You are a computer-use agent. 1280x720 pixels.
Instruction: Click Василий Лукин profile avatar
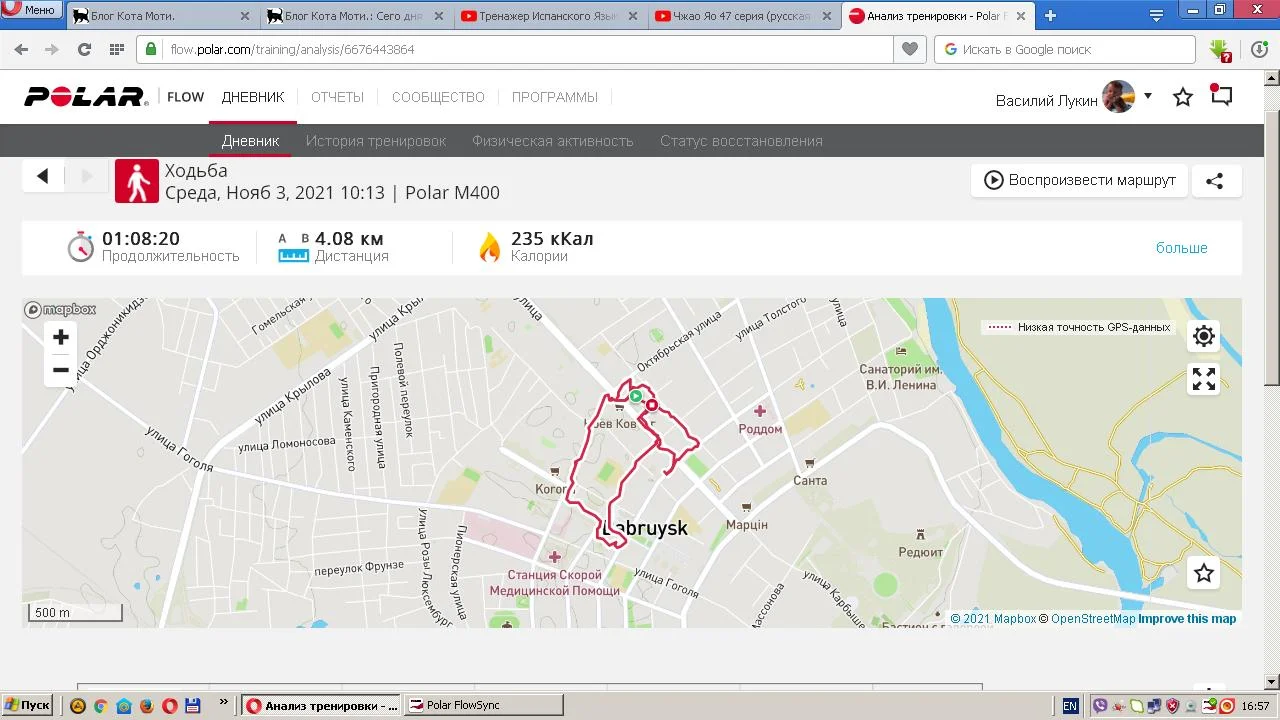pyautogui.click(x=1119, y=97)
